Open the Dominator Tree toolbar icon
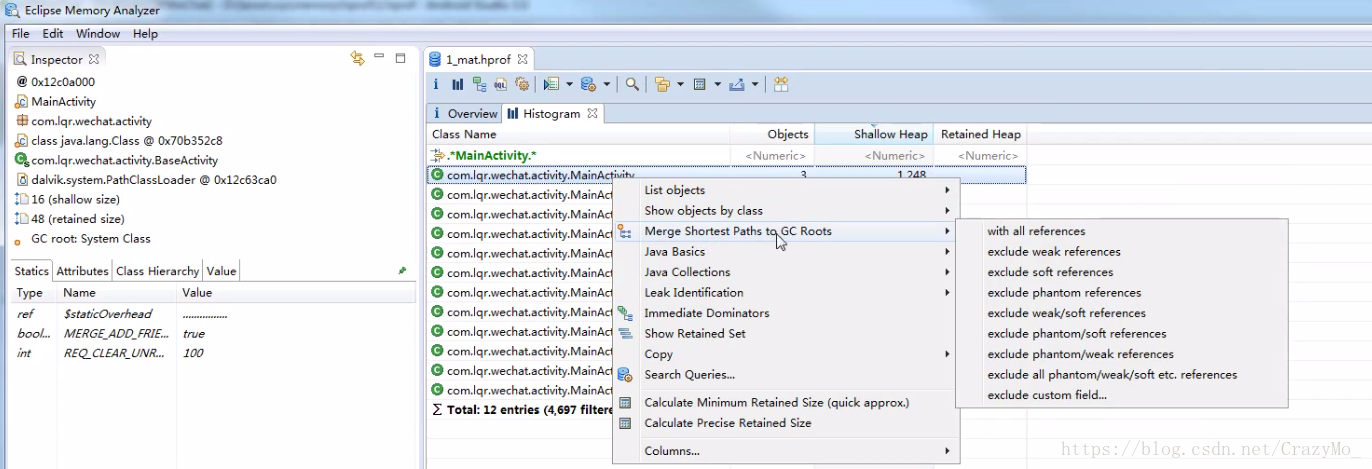The height and width of the screenshot is (469, 1372). [x=479, y=85]
